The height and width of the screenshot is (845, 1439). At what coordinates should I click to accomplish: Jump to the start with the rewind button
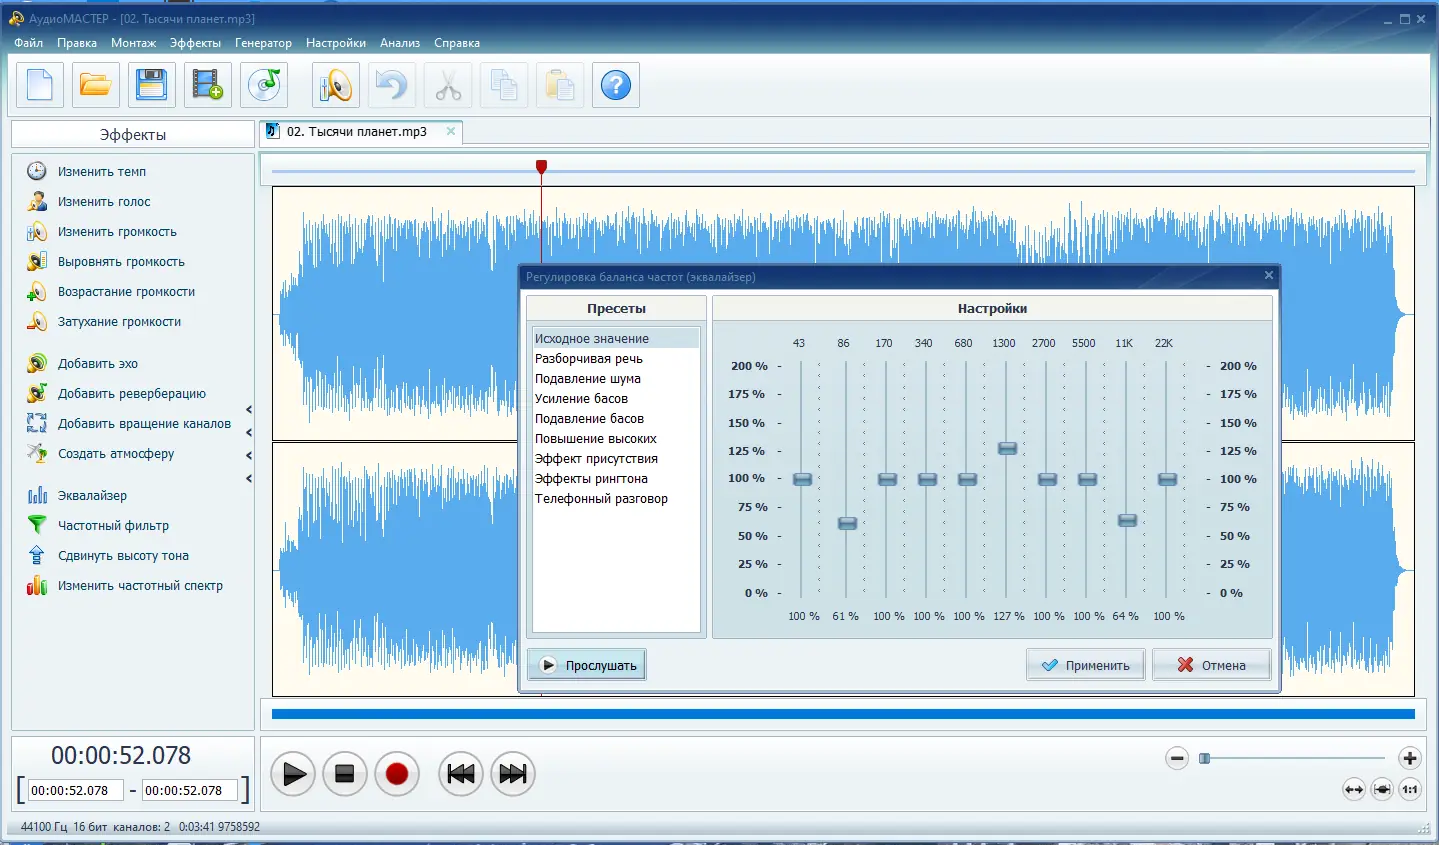[461, 774]
